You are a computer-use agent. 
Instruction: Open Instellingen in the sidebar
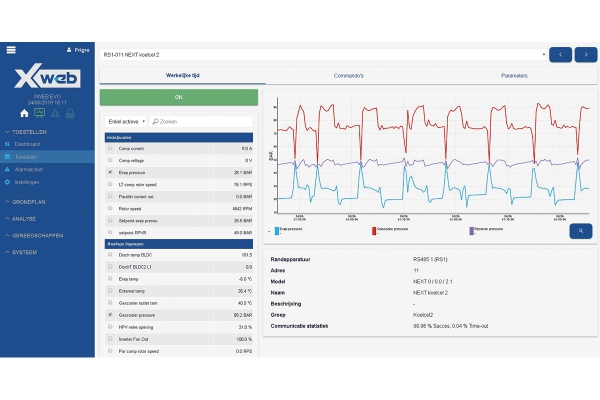(27, 182)
